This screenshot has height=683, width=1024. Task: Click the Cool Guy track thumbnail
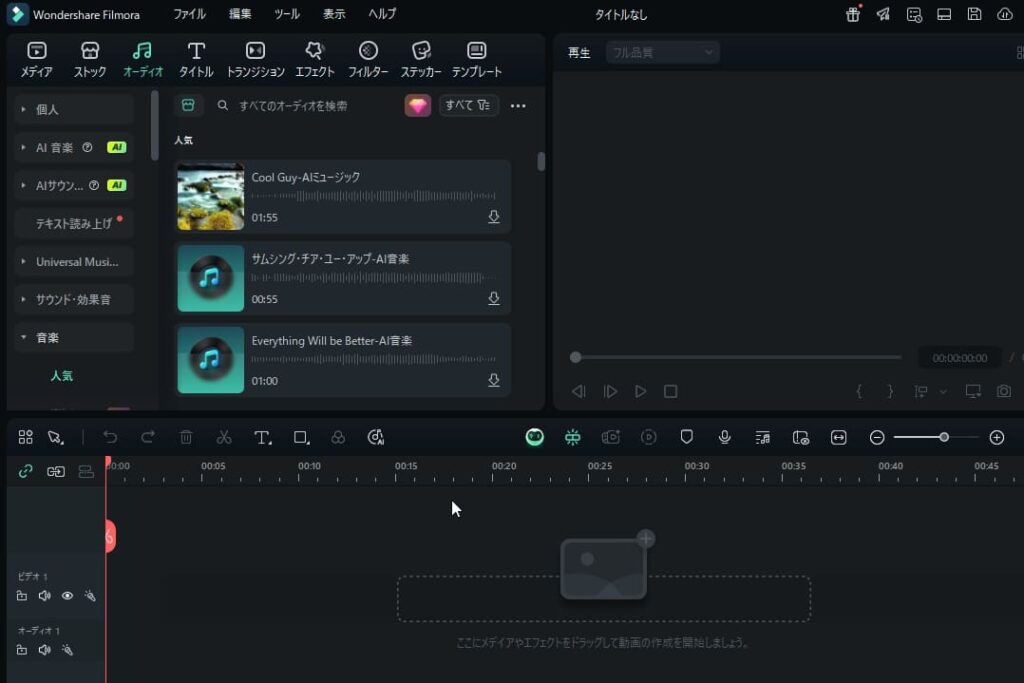210,197
